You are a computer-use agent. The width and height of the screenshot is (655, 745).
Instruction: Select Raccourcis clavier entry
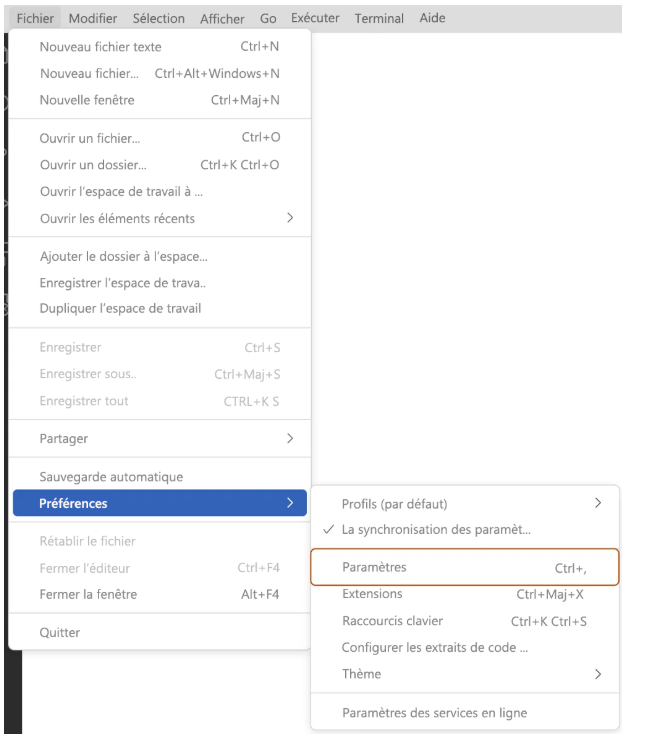pyautogui.click(x=465, y=621)
